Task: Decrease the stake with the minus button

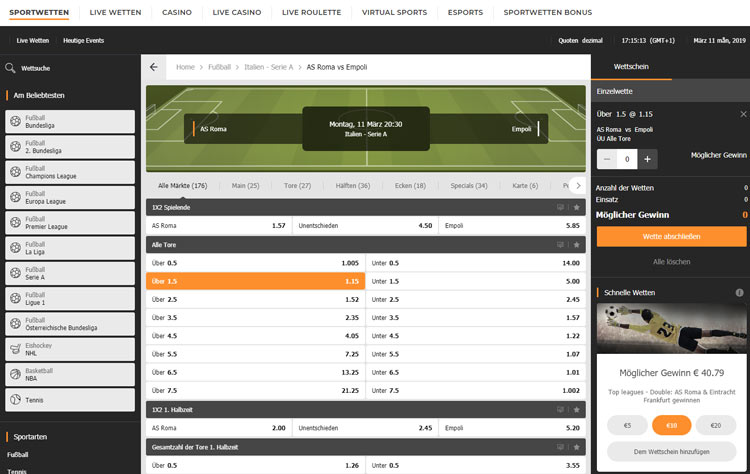Action: [607, 159]
